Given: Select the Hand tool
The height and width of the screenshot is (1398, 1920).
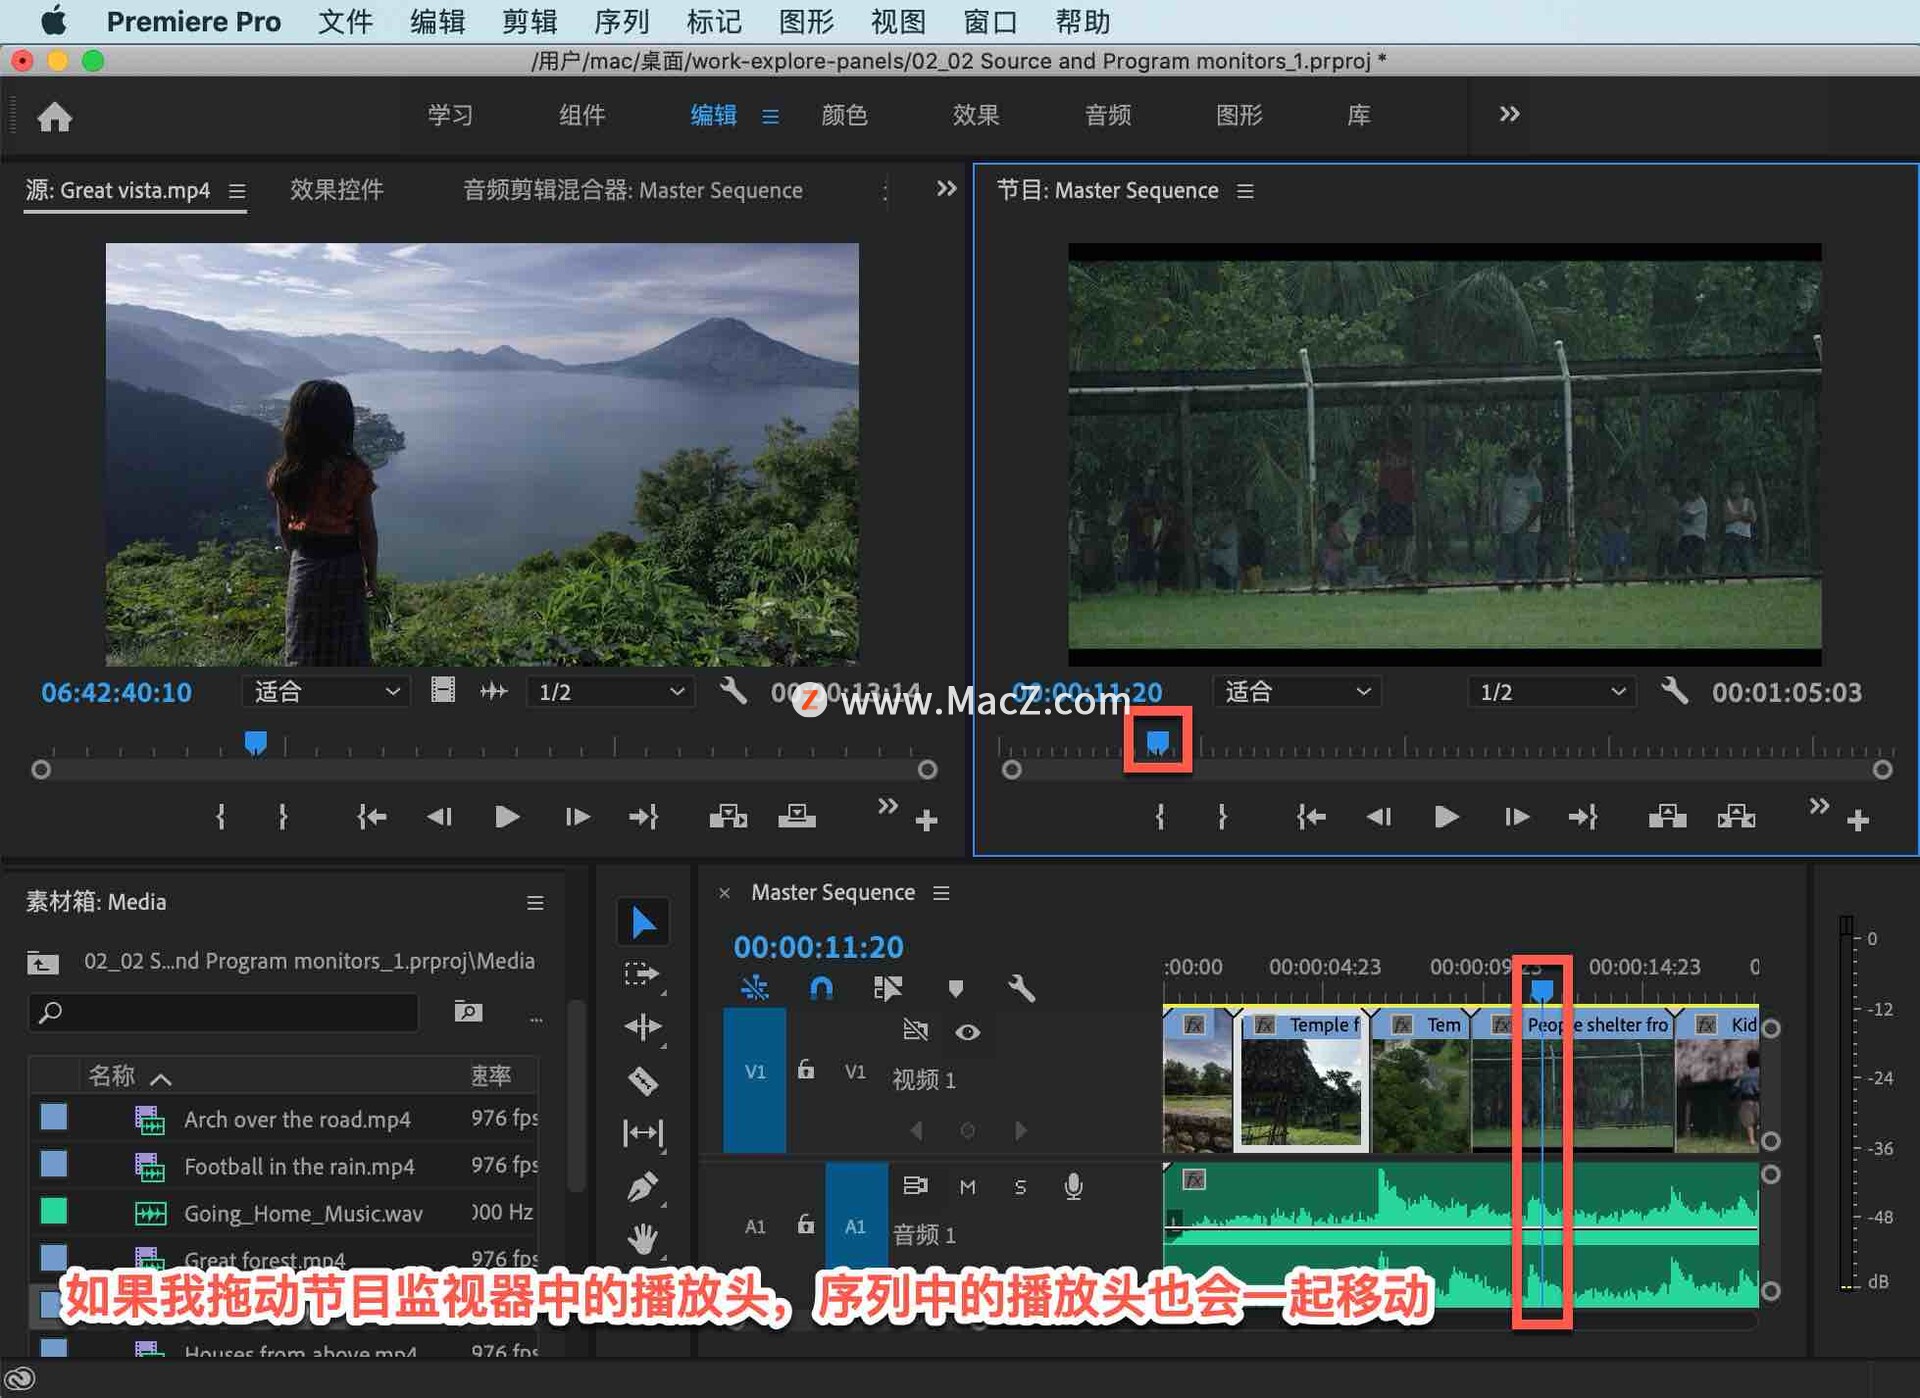Looking at the screenshot, I should 642,1240.
